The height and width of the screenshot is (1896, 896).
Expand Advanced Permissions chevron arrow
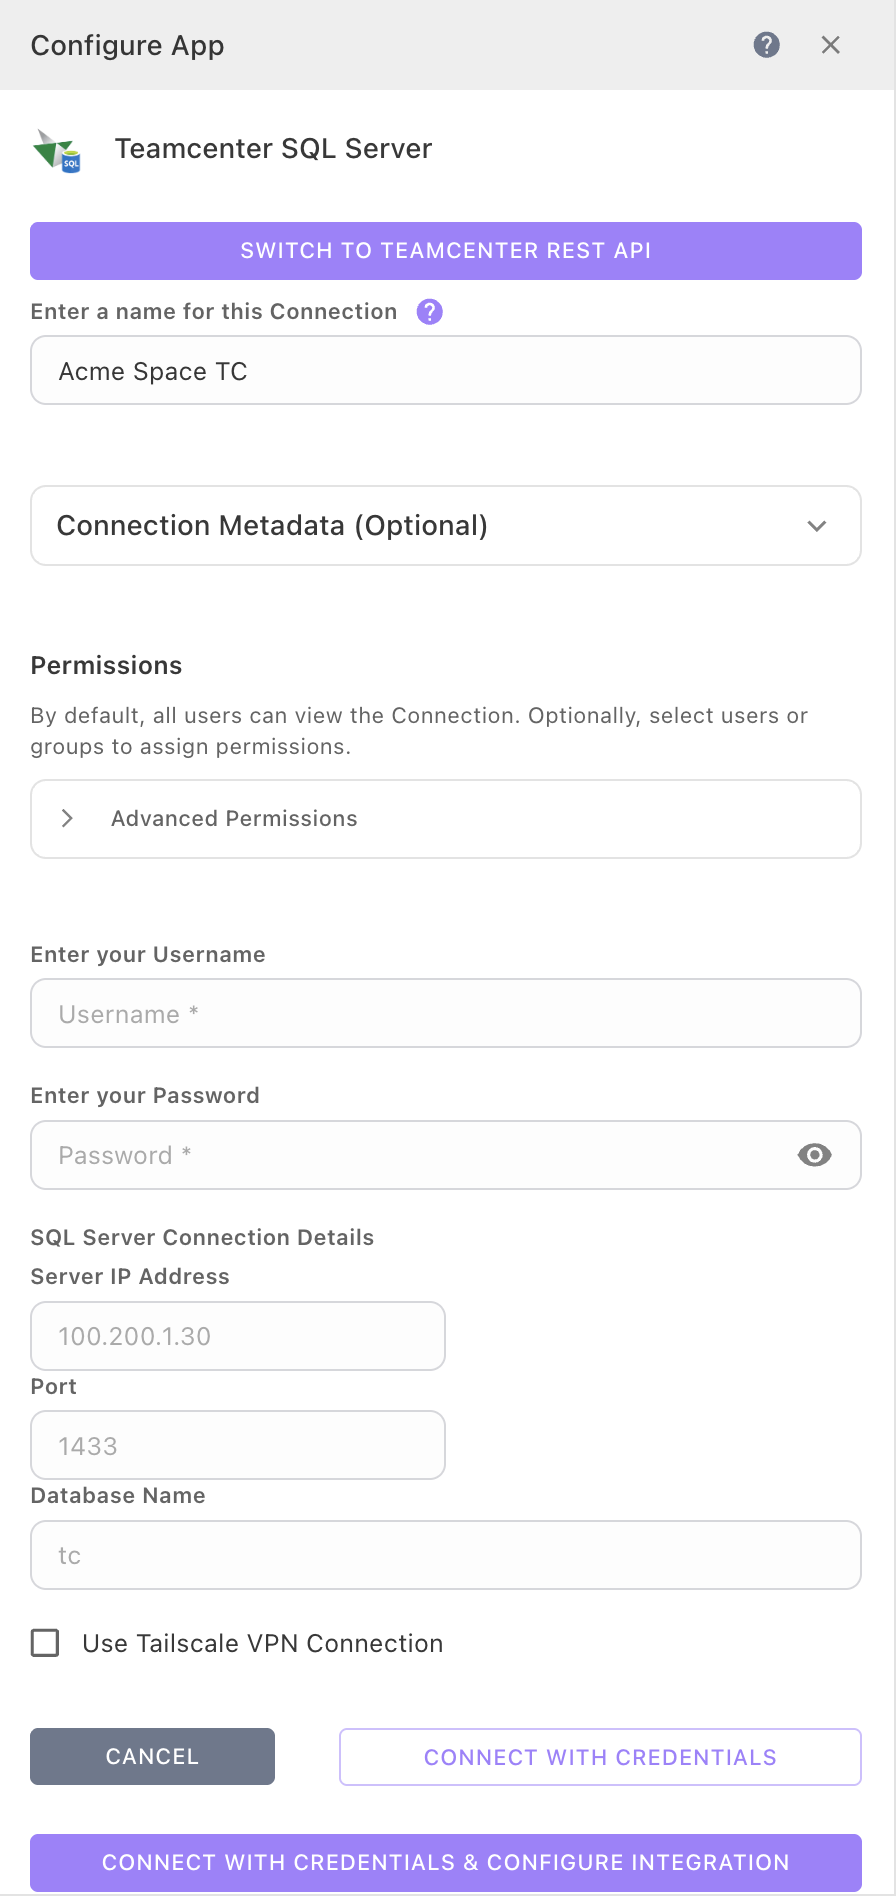[x=67, y=819]
